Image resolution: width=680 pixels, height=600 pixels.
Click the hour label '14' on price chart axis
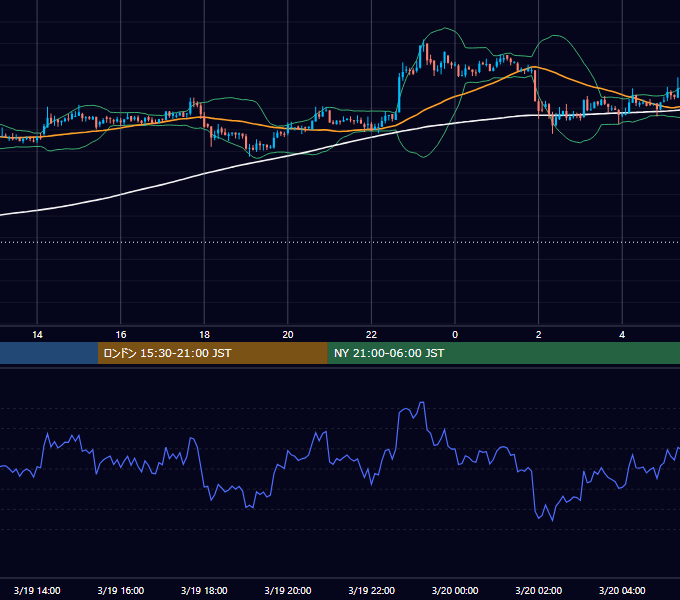[37, 335]
